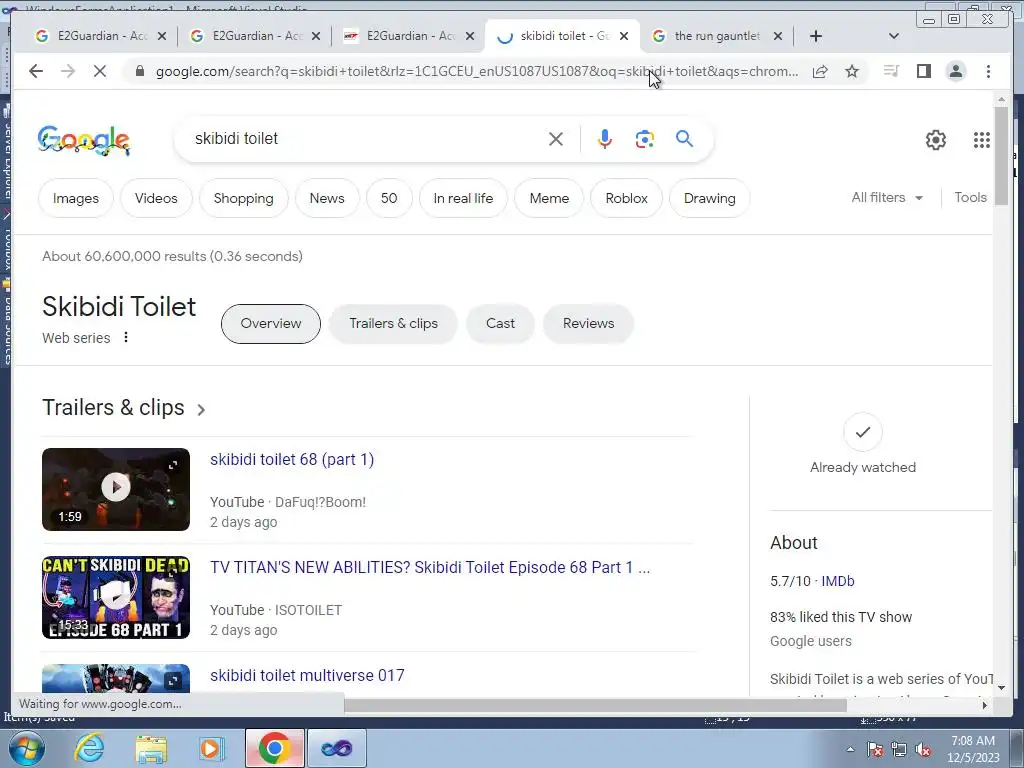Click the skibidi toilet search field

[x=366, y=138]
